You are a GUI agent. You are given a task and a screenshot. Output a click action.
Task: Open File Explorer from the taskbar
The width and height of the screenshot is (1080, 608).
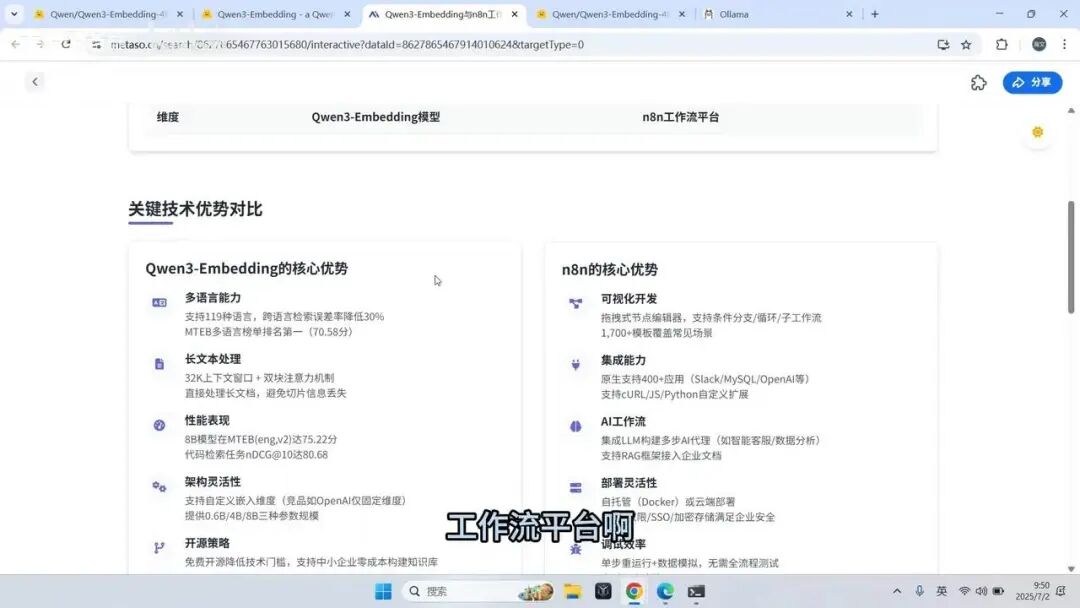point(572,591)
